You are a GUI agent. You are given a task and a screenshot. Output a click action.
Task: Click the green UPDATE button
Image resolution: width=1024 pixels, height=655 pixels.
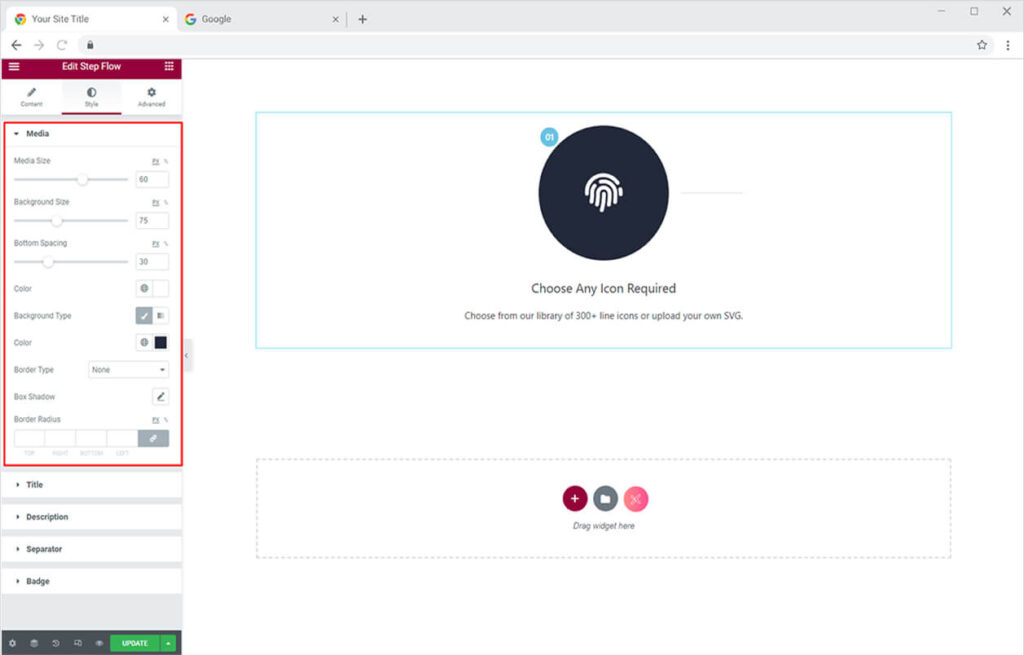[134, 643]
